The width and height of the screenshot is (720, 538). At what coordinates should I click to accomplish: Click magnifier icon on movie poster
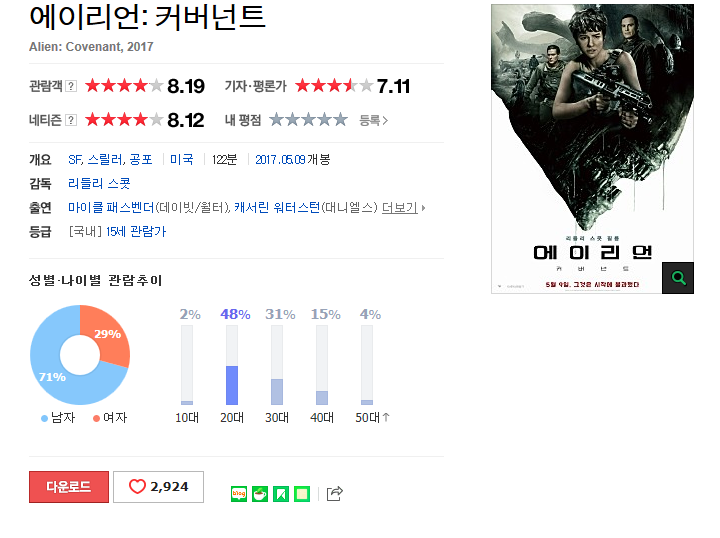click(678, 278)
